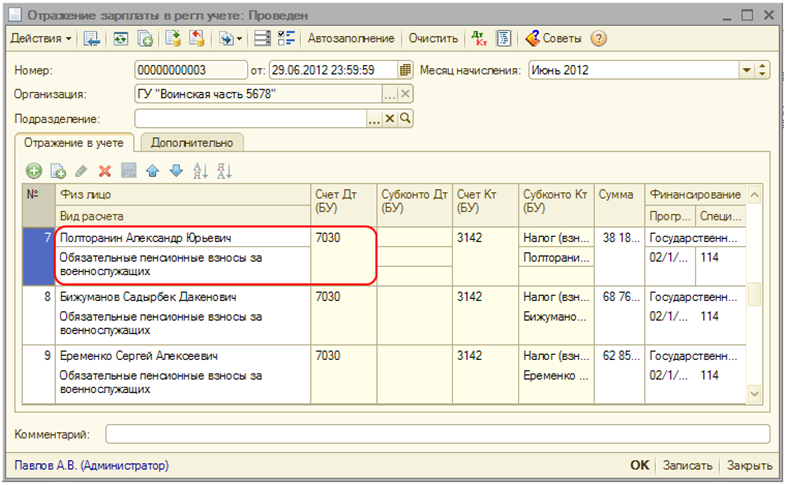This screenshot has height=485, width=786.
Task: Click the Подразделение search magnifier button
Action: [x=406, y=119]
